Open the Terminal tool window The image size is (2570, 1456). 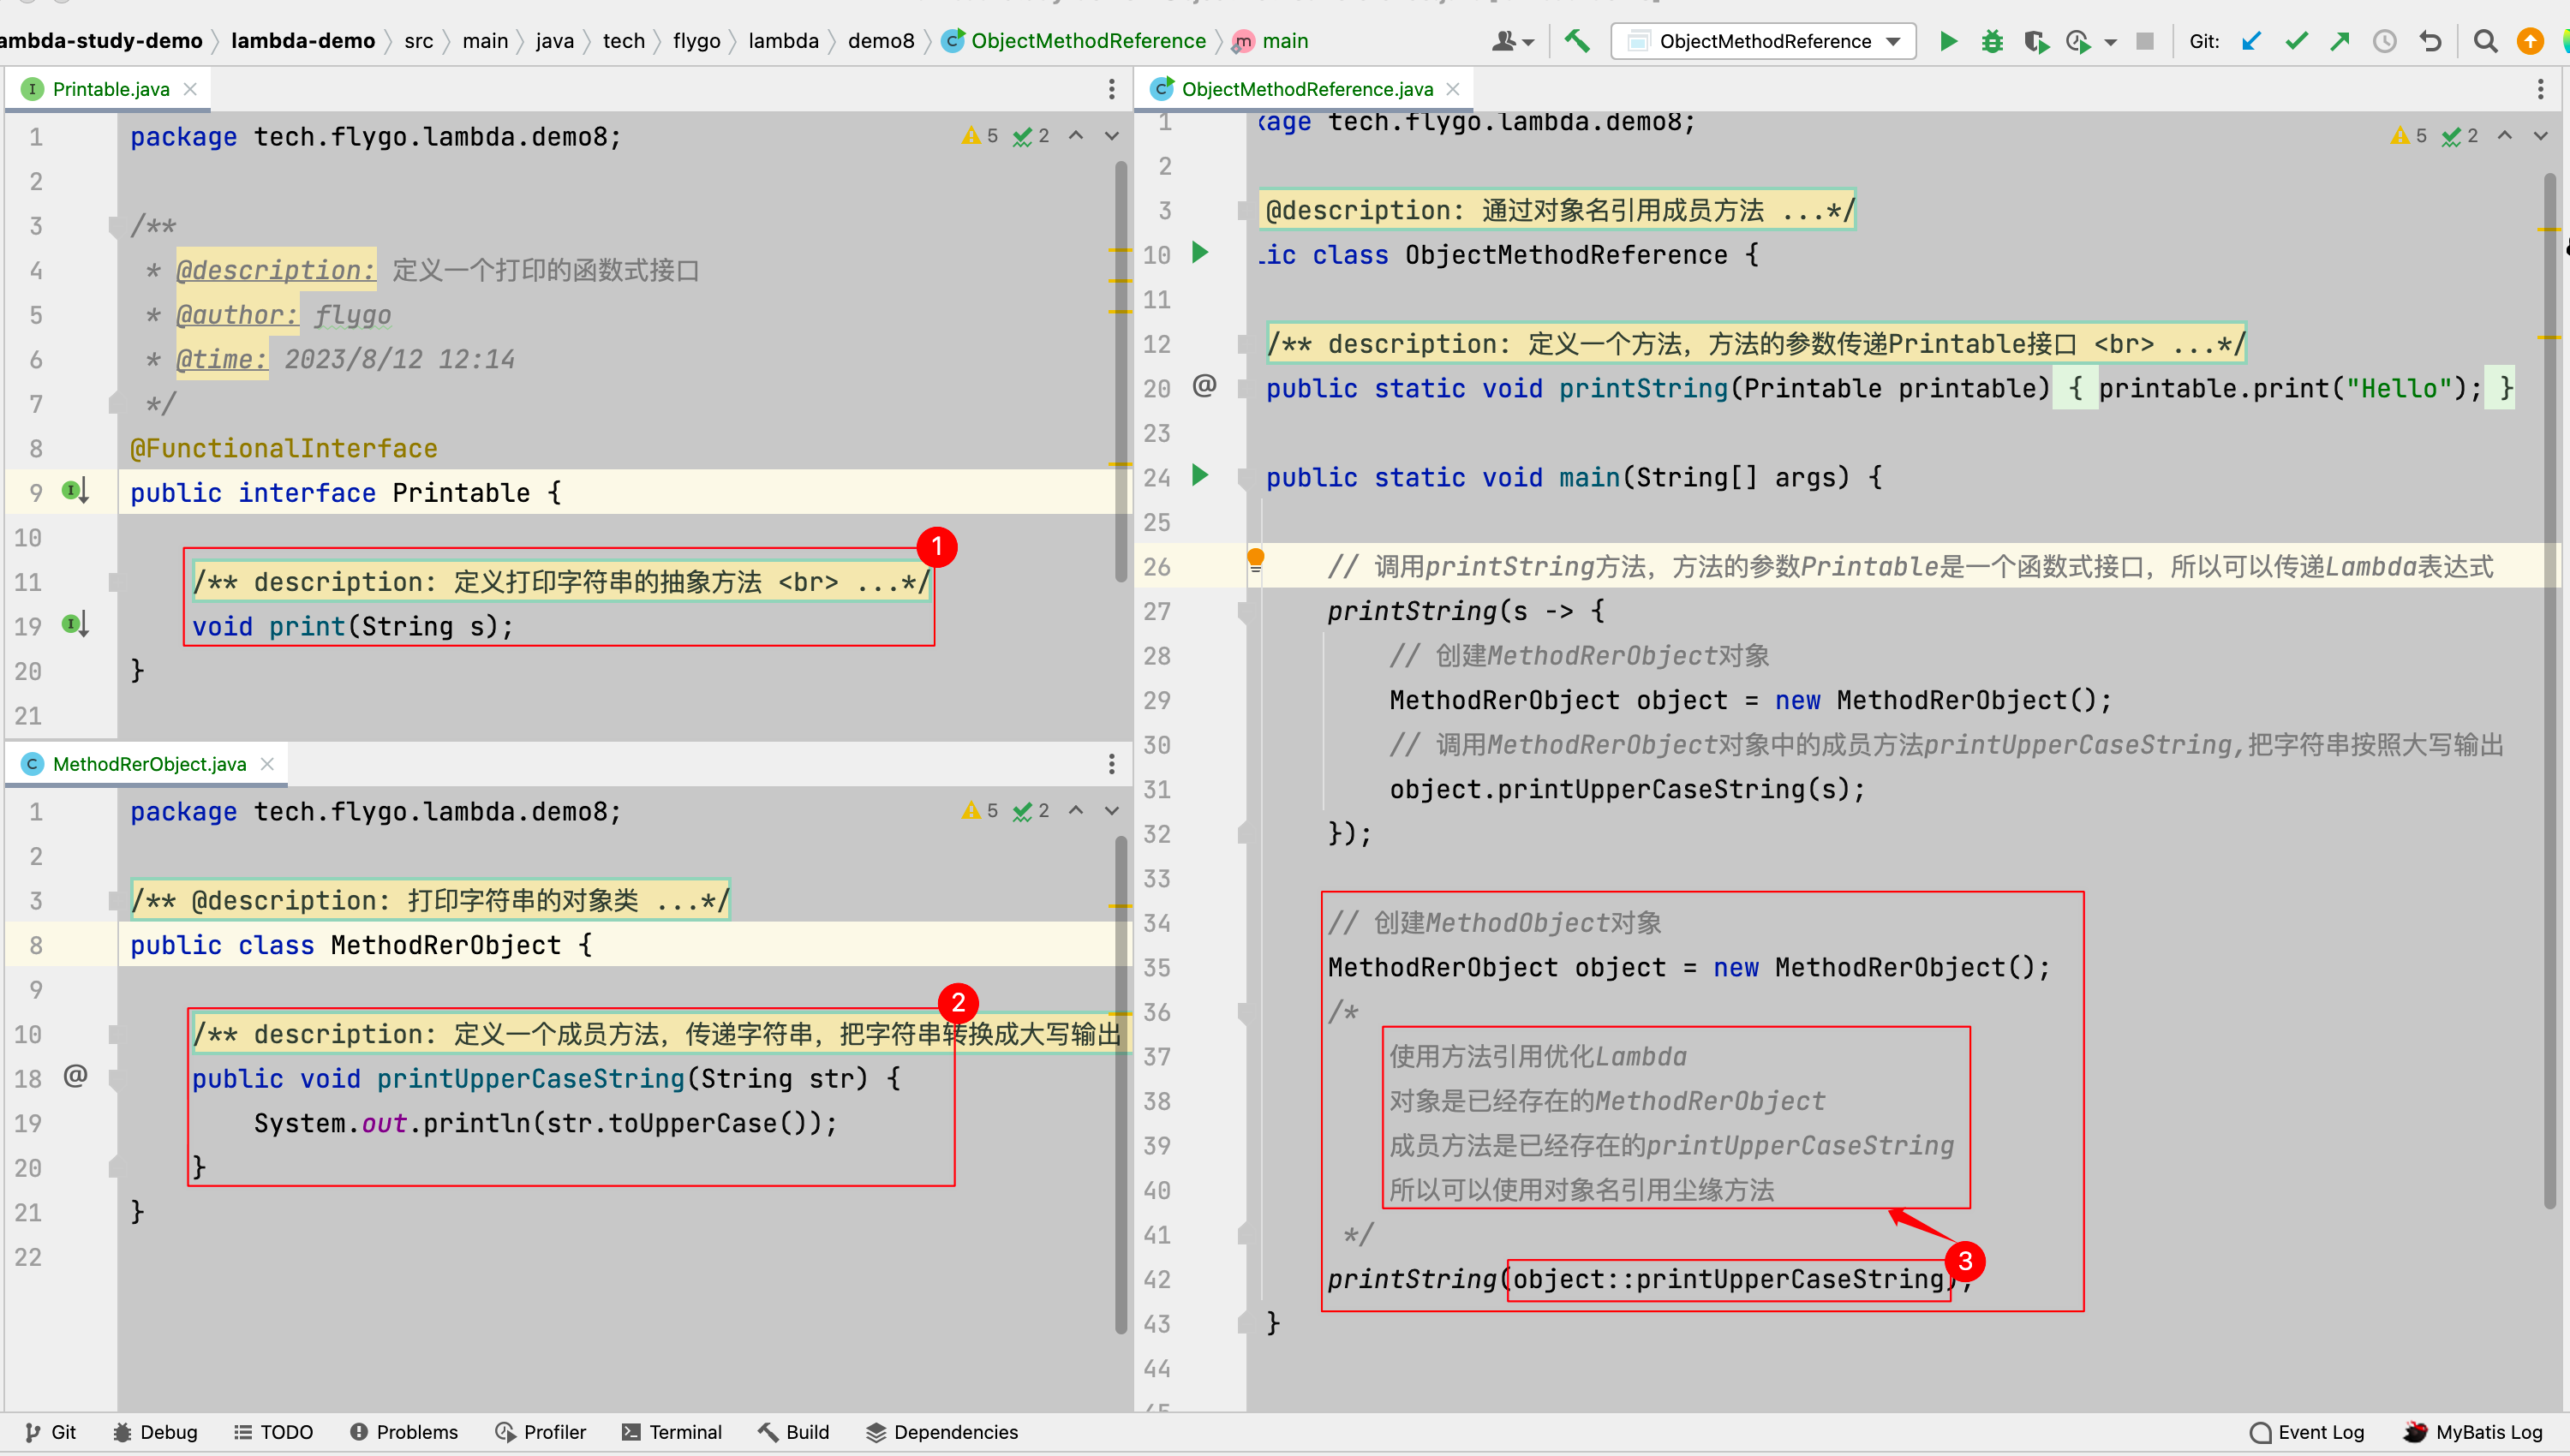tap(672, 1432)
